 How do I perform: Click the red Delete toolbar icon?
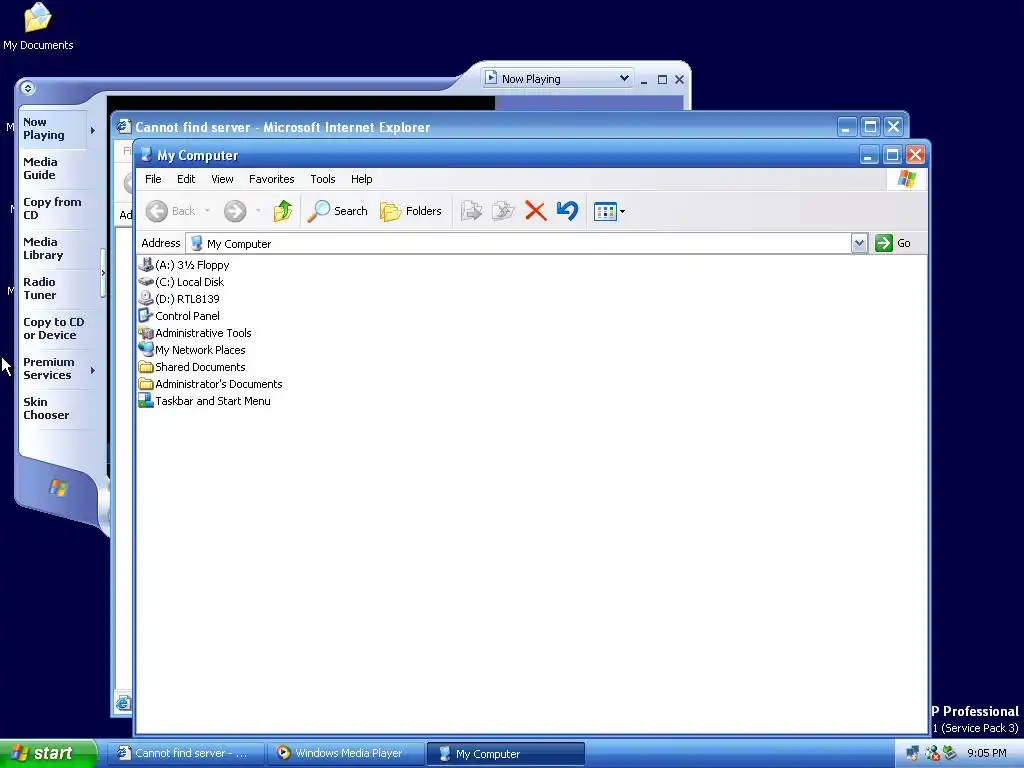coord(536,211)
